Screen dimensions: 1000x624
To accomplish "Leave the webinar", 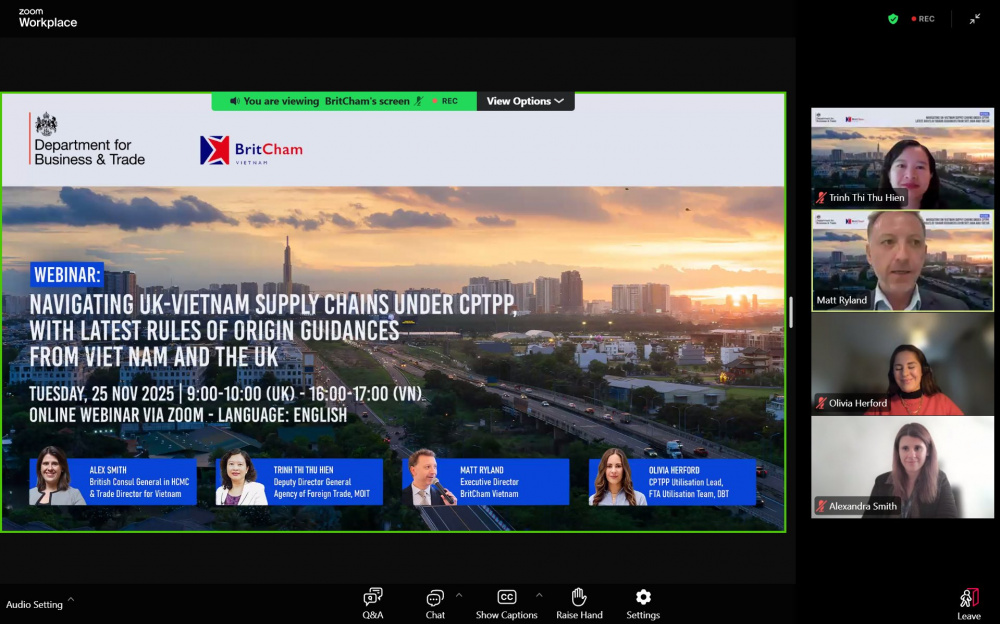I will coord(968,603).
